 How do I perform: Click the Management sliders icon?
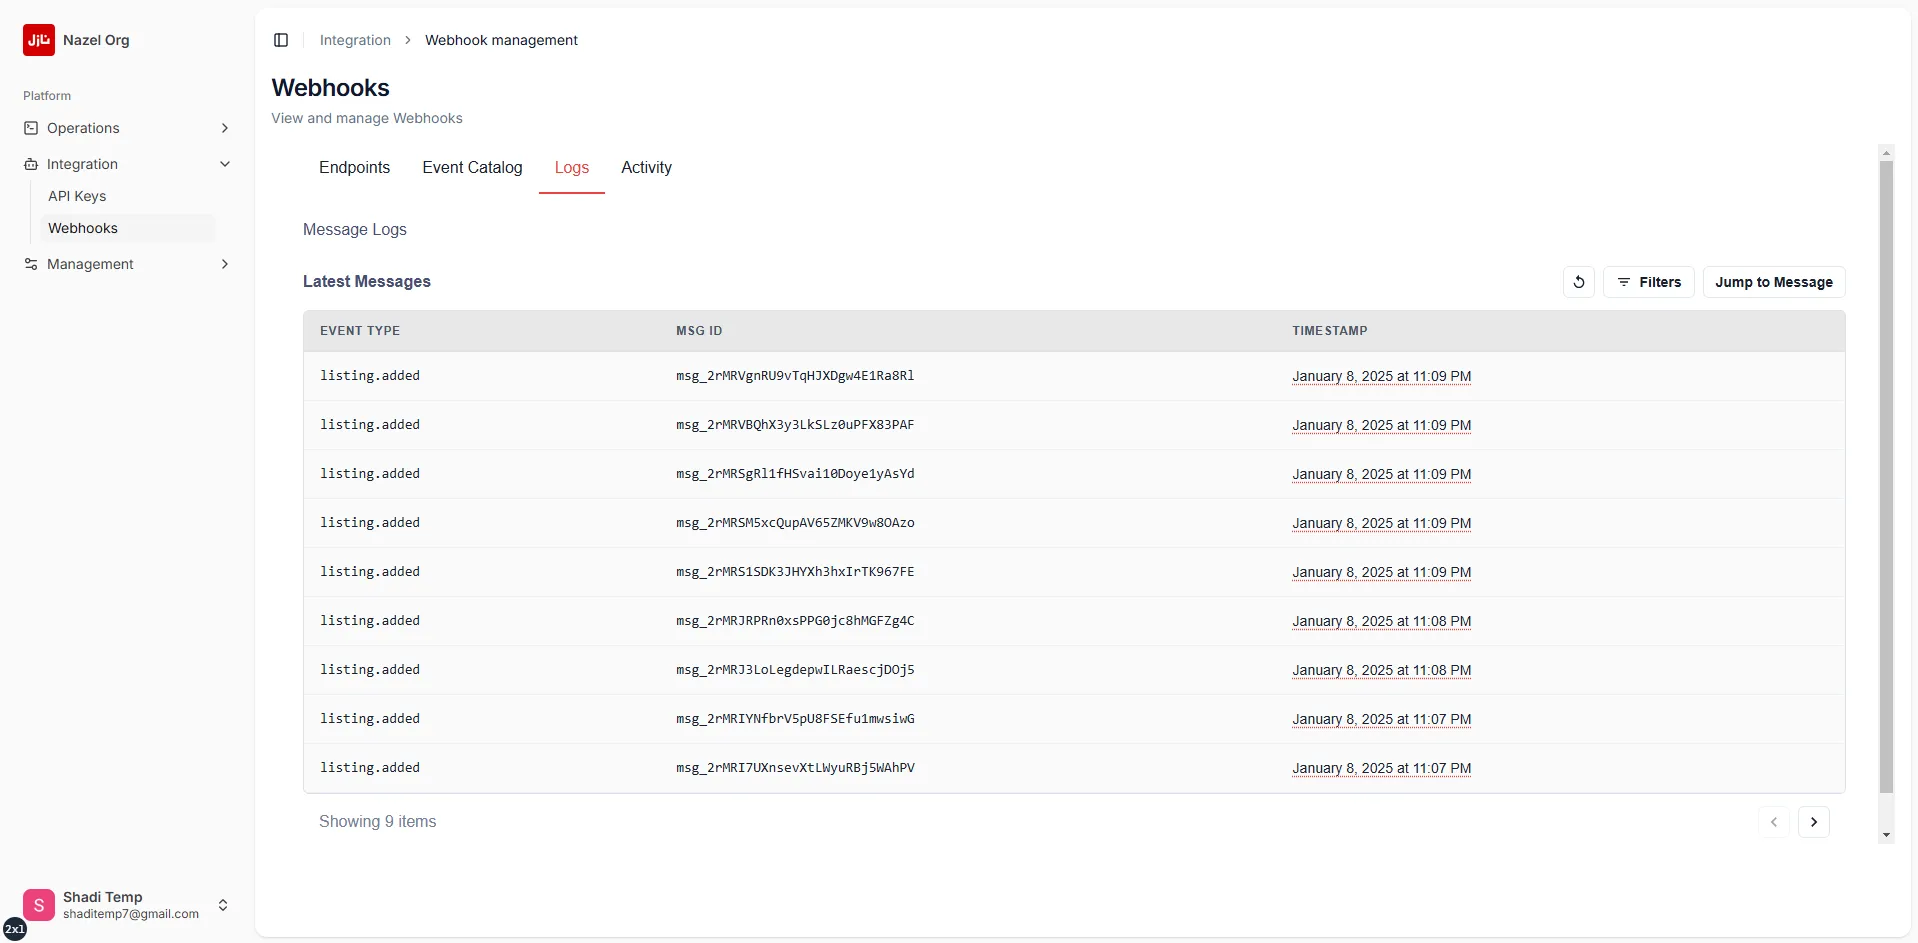(31, 263)
